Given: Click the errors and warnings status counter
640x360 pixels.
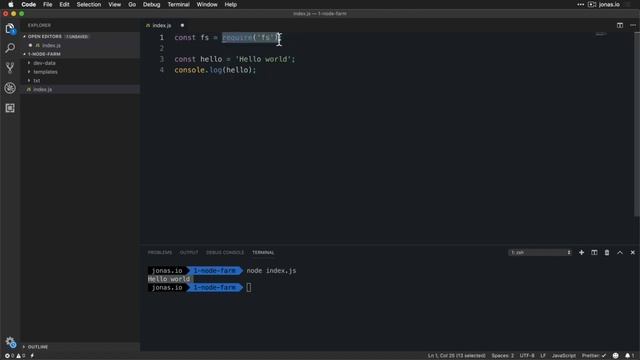Looking at the screenshot, I should (15, 356).
